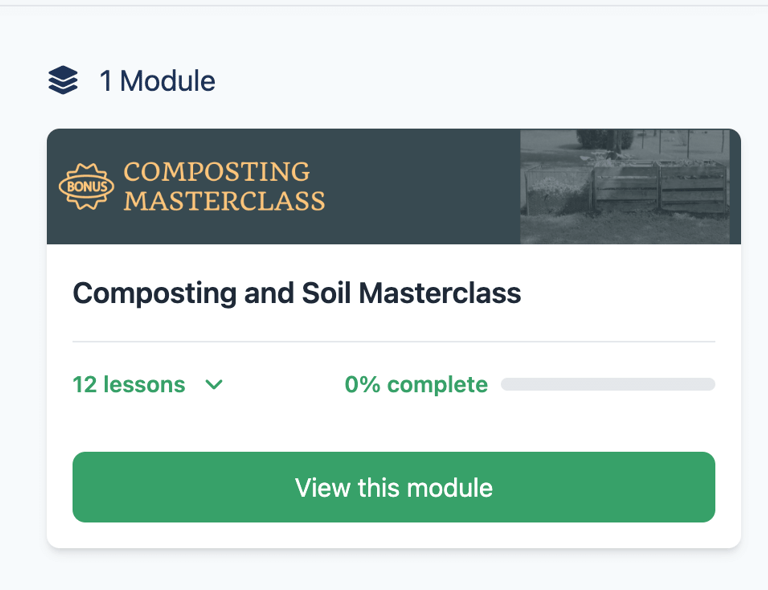The width and height of the screenshot is (768, 590).
Task: Select the 1 Module heading text
Action: click(157, 81)
